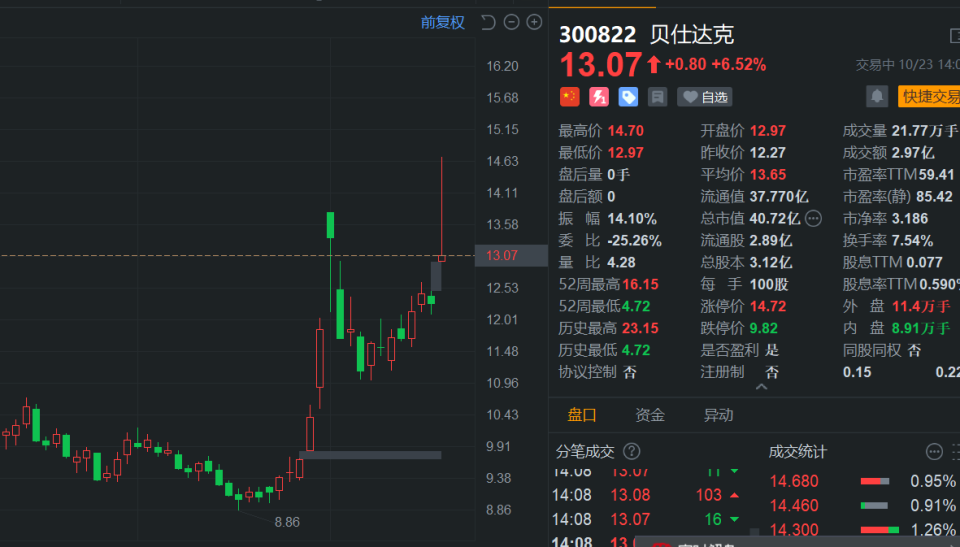Image resolution: width=960 pixels, height=547 pixels.
Task: Click the 14:08 trade row with volume 16
Action: pyautogui.click(x=647, y=519)
